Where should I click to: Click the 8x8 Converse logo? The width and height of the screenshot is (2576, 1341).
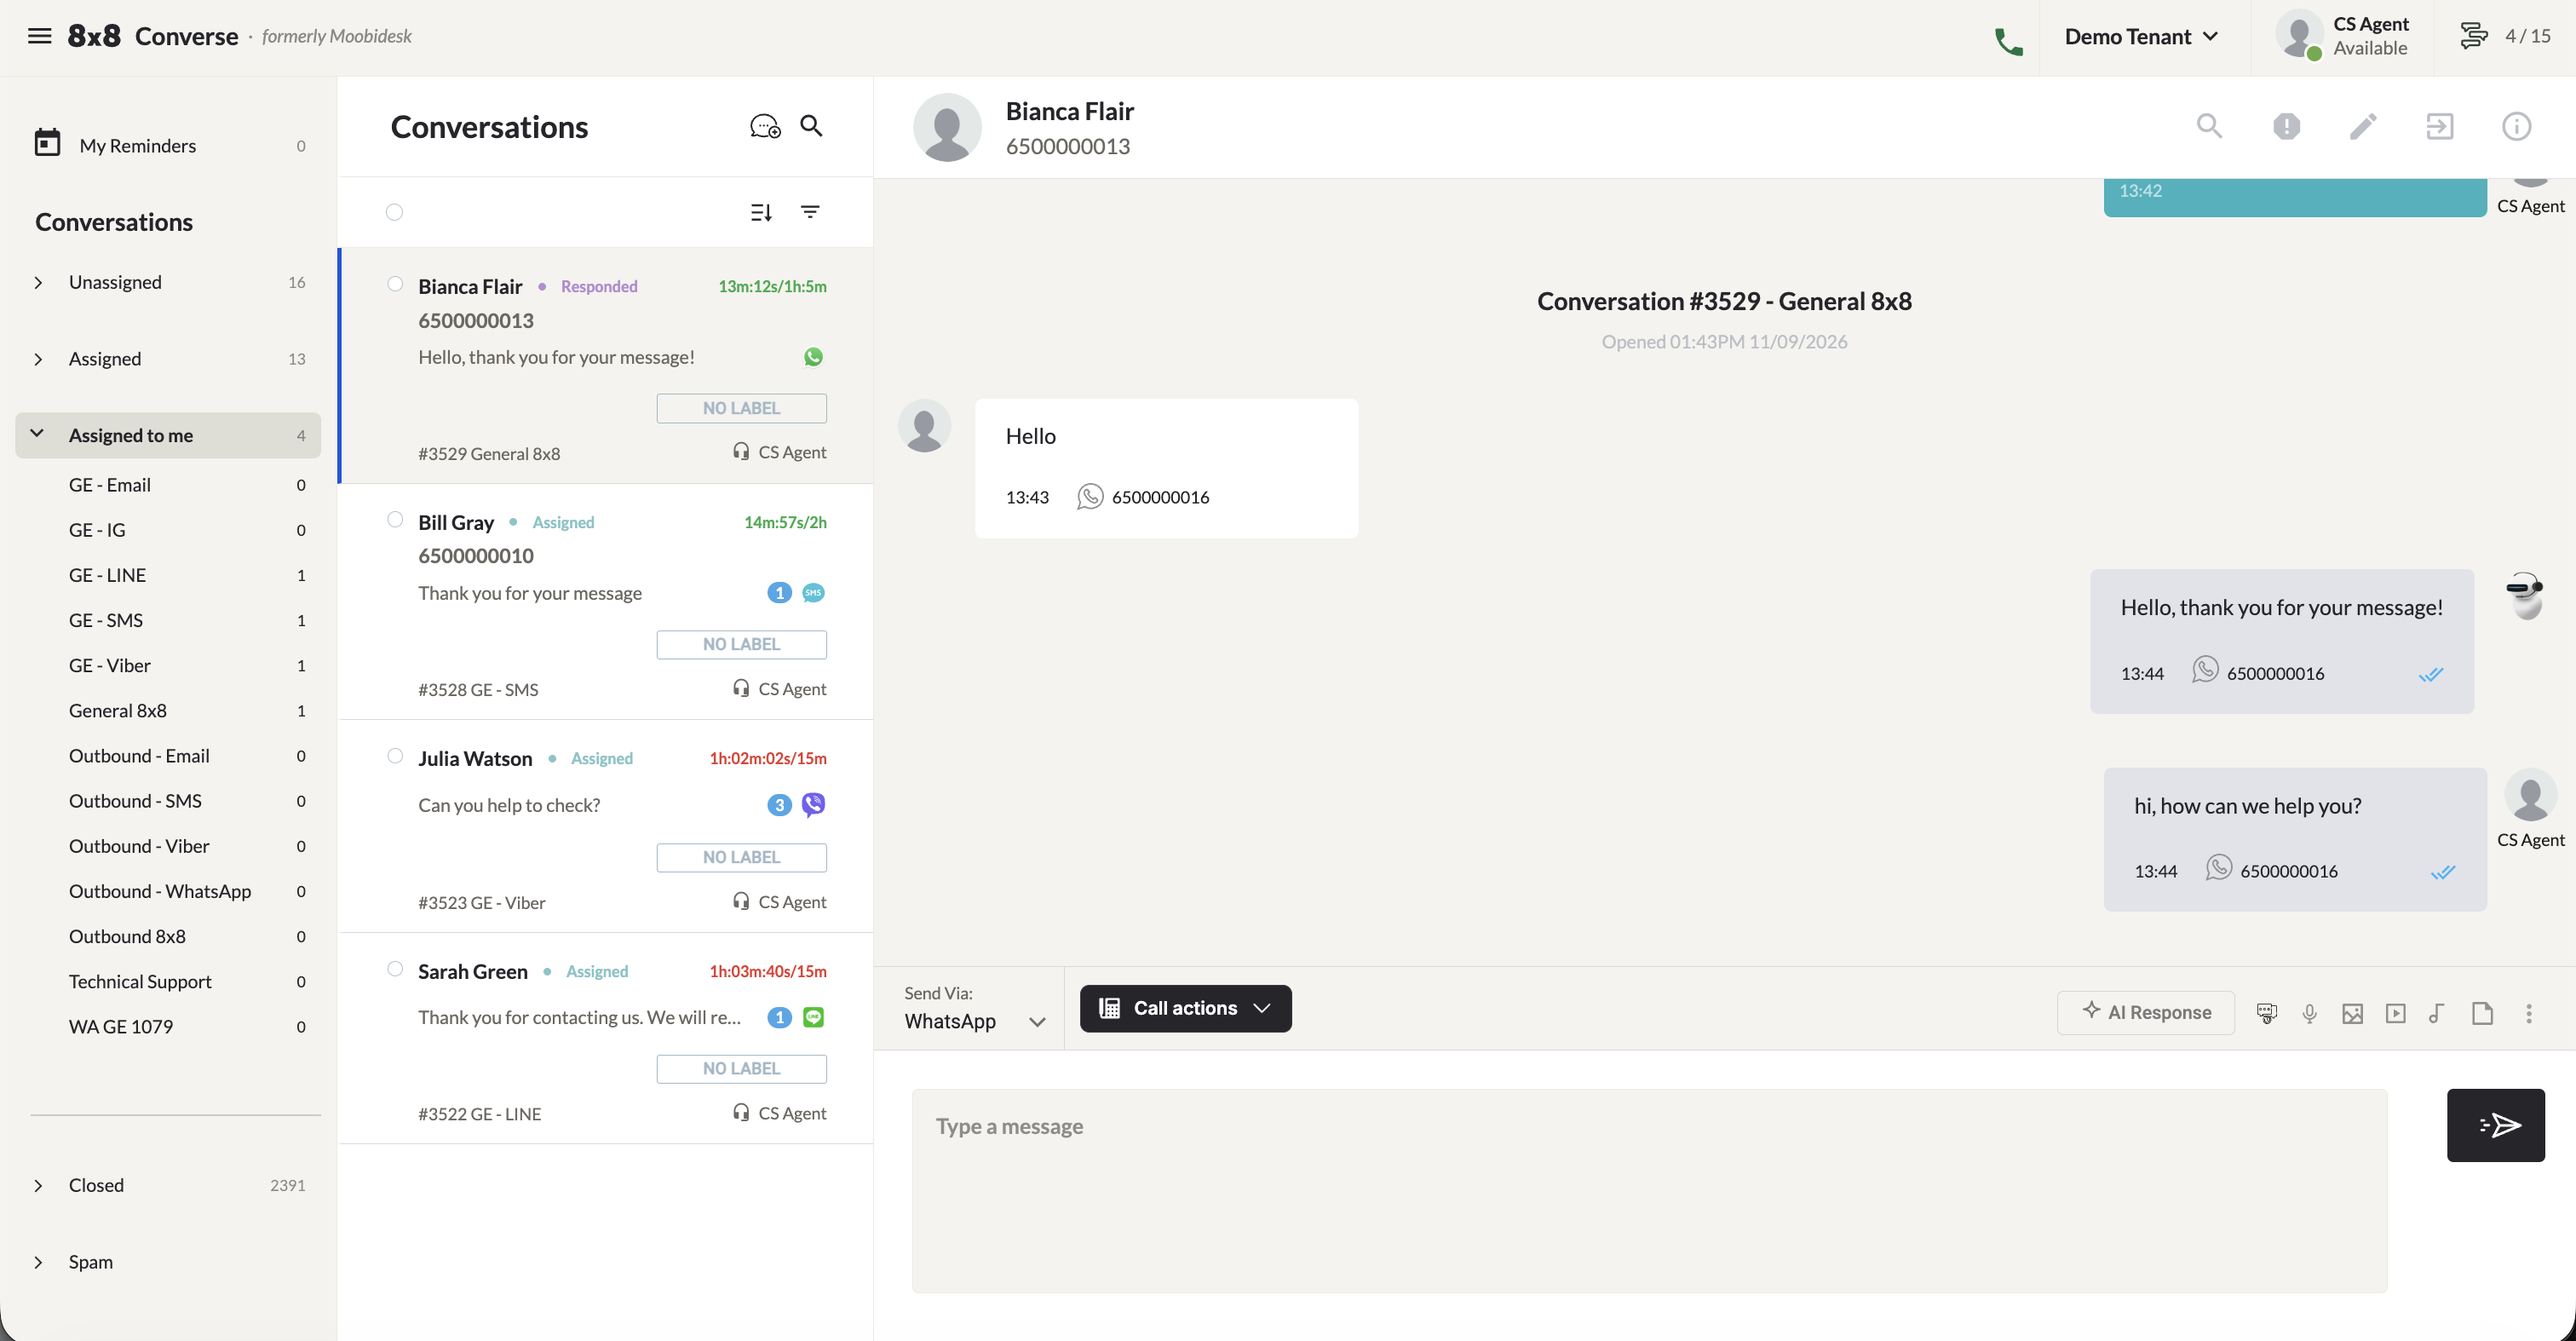click(x=153, y=37)
